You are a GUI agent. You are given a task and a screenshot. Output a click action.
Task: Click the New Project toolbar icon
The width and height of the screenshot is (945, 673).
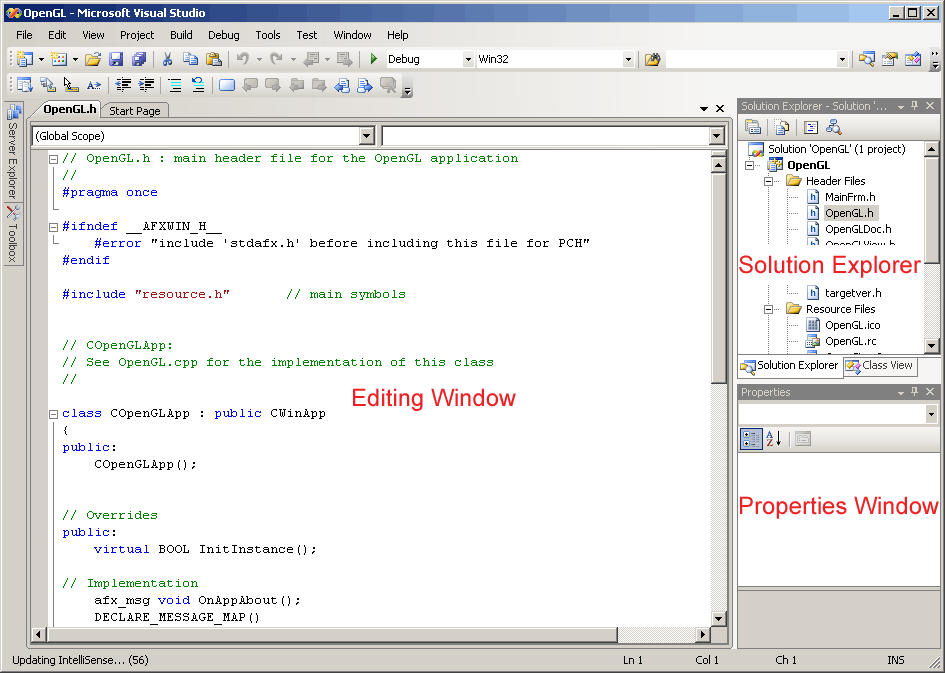pos(25,59)
